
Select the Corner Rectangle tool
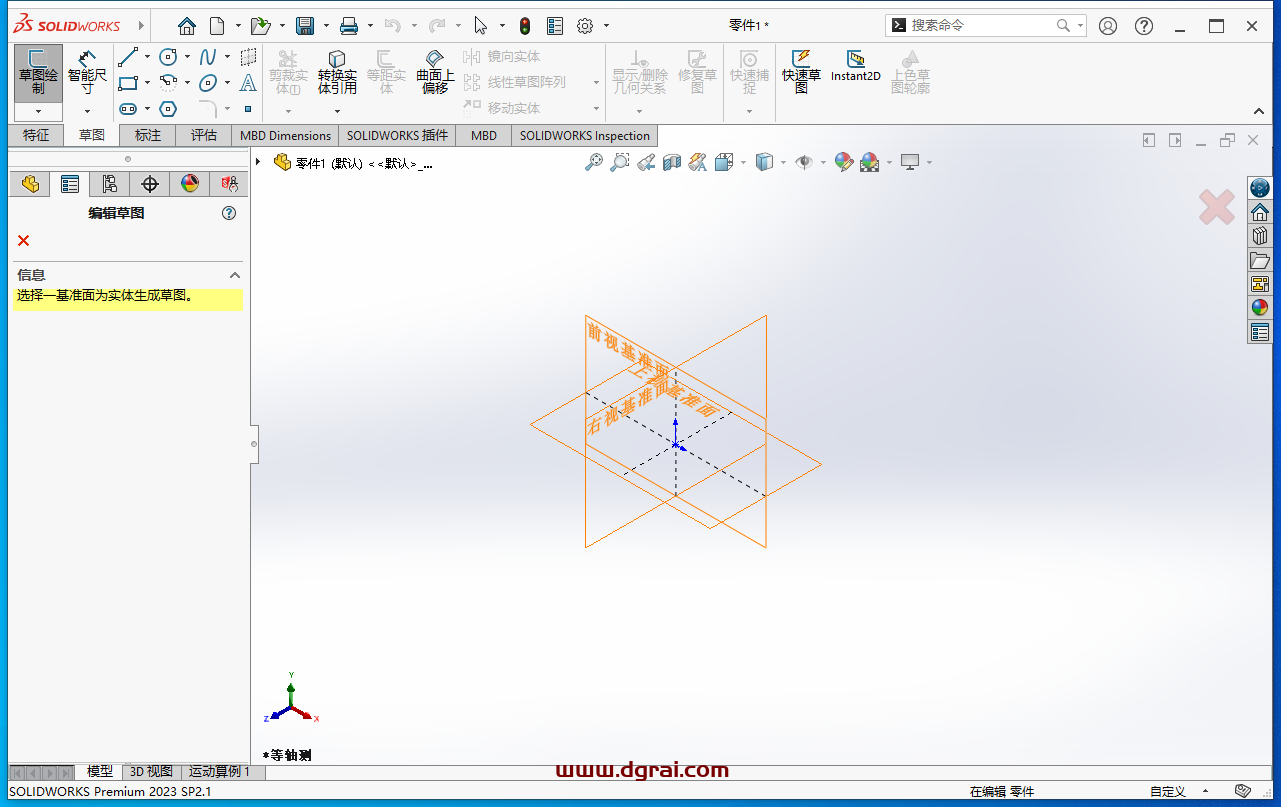coord(128,83)
